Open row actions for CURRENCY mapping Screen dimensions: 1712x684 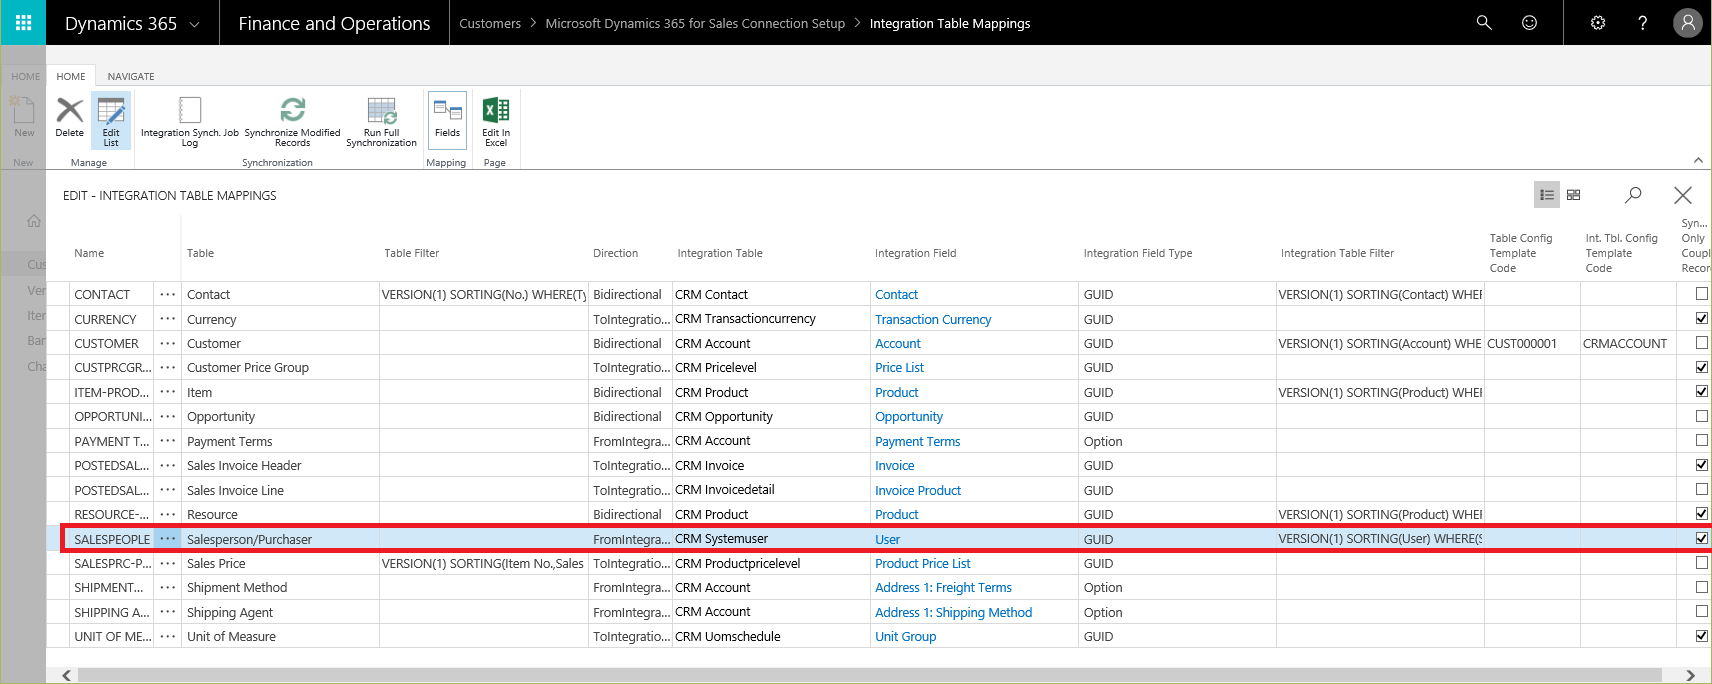pyautogui.click(x=167, y=319)
